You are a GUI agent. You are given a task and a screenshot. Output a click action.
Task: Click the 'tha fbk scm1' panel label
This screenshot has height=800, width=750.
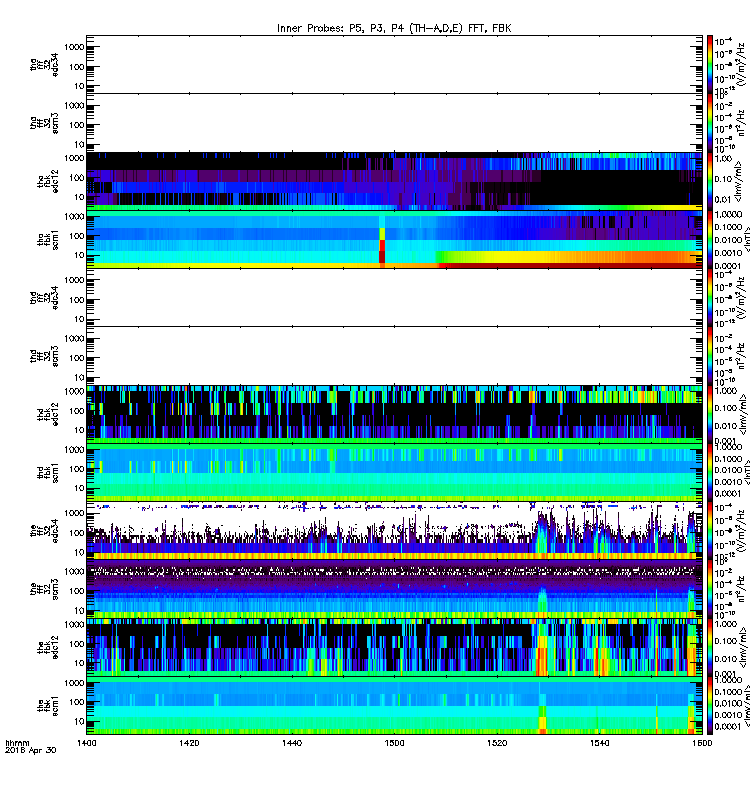(48, 240)
